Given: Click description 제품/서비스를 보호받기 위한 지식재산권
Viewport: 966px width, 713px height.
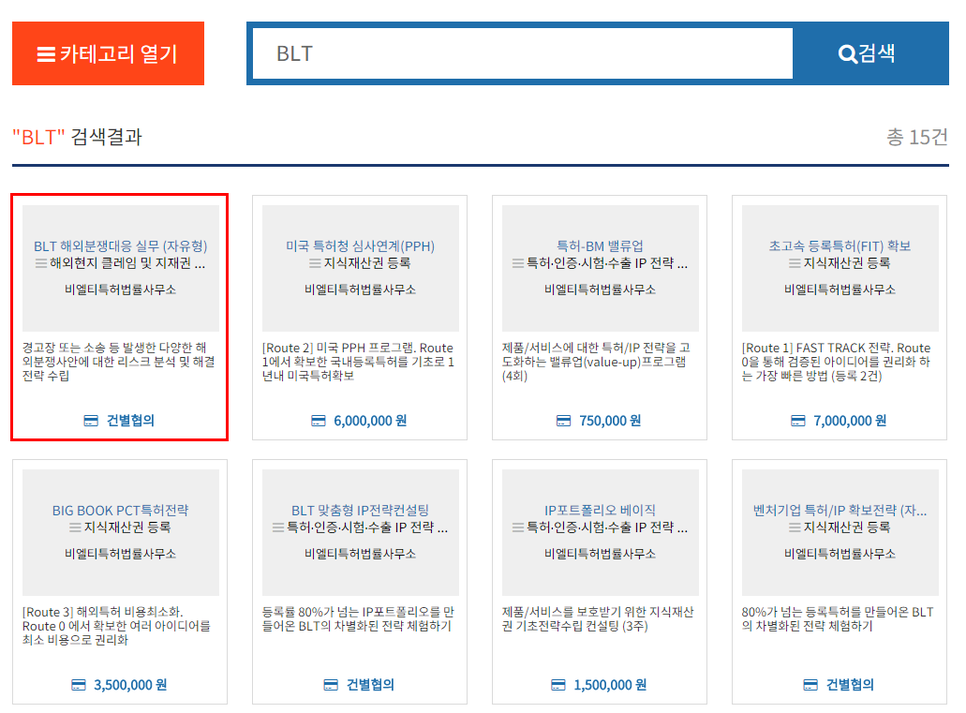Looking at the screenshot, I should 598,619.
